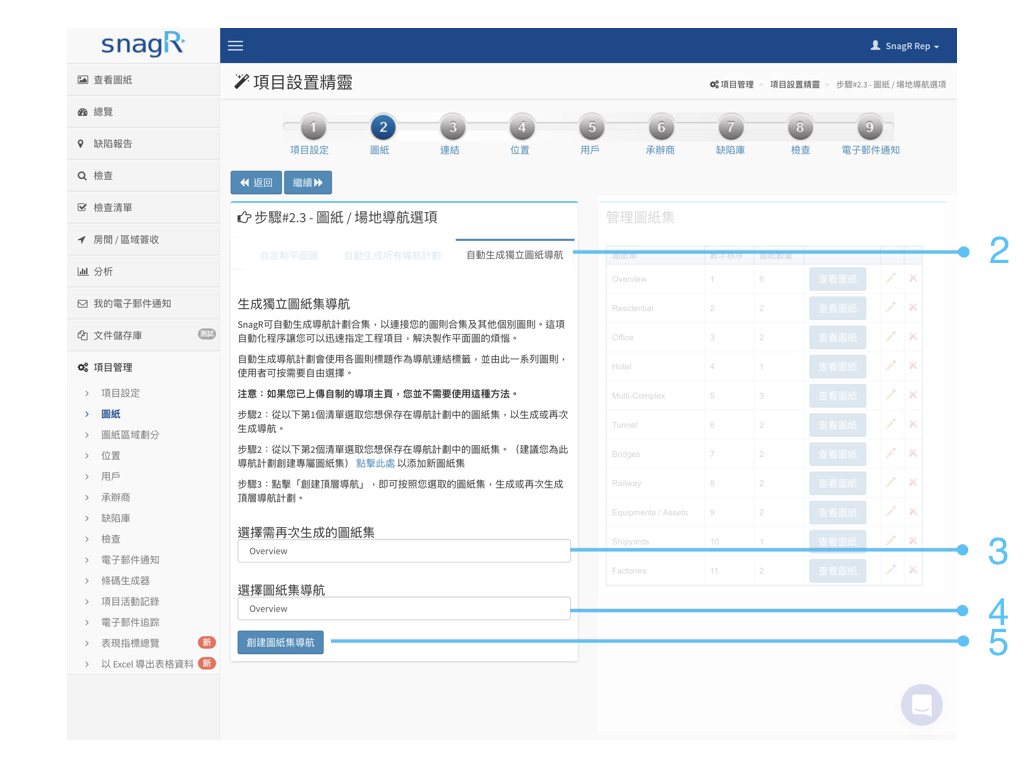Select 條碼生成器 in the sidebar
Screen dimensions: 1024x768
tap(125, 581)
